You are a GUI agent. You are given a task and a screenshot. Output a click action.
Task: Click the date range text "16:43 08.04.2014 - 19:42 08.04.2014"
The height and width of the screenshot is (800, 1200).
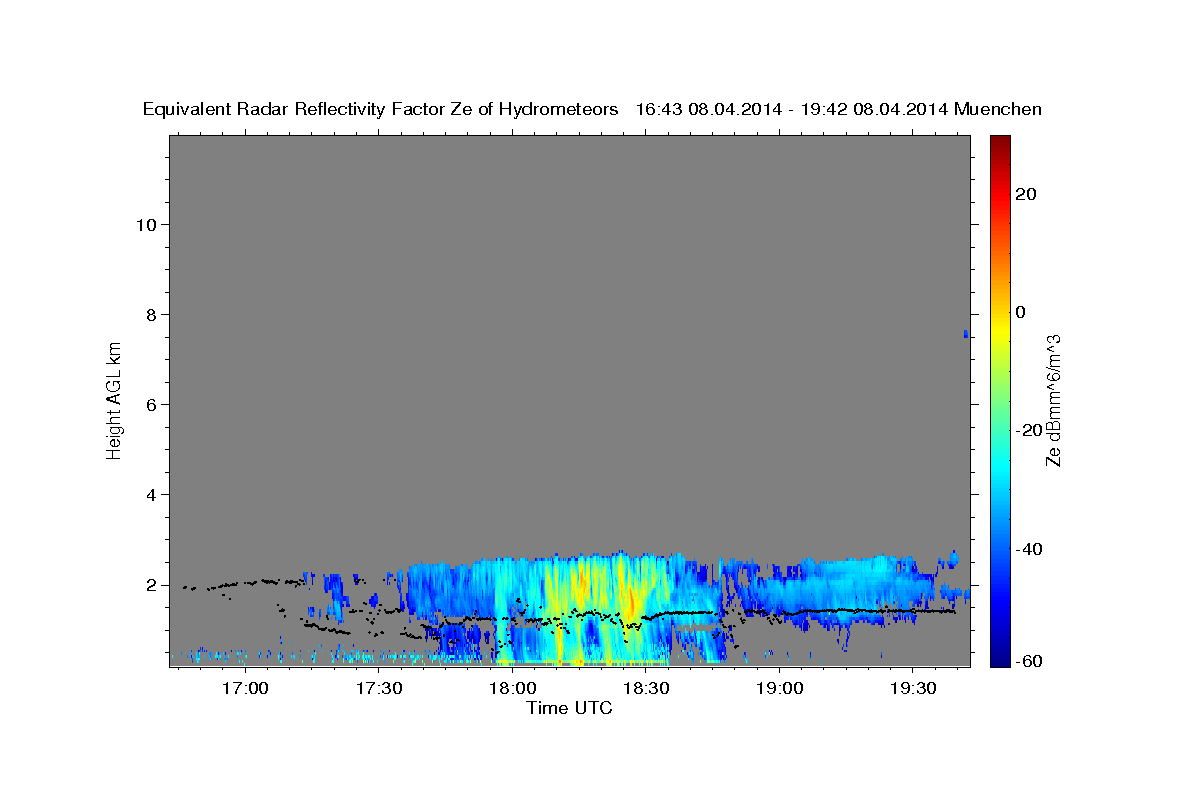pyautogui.click(x=792, y=109)
